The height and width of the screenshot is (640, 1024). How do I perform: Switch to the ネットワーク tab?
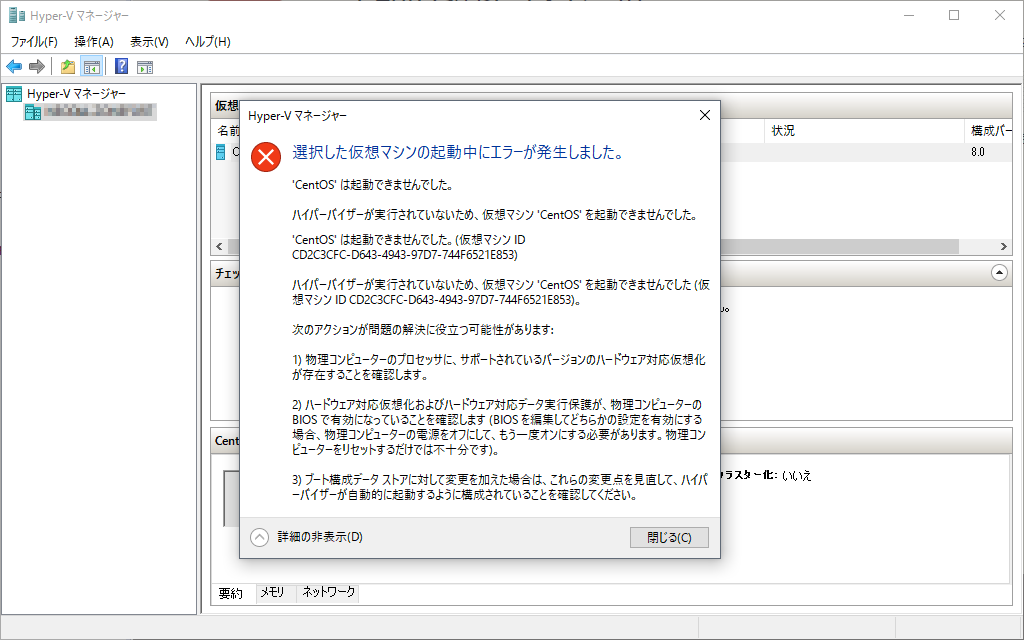pos(328,592)
